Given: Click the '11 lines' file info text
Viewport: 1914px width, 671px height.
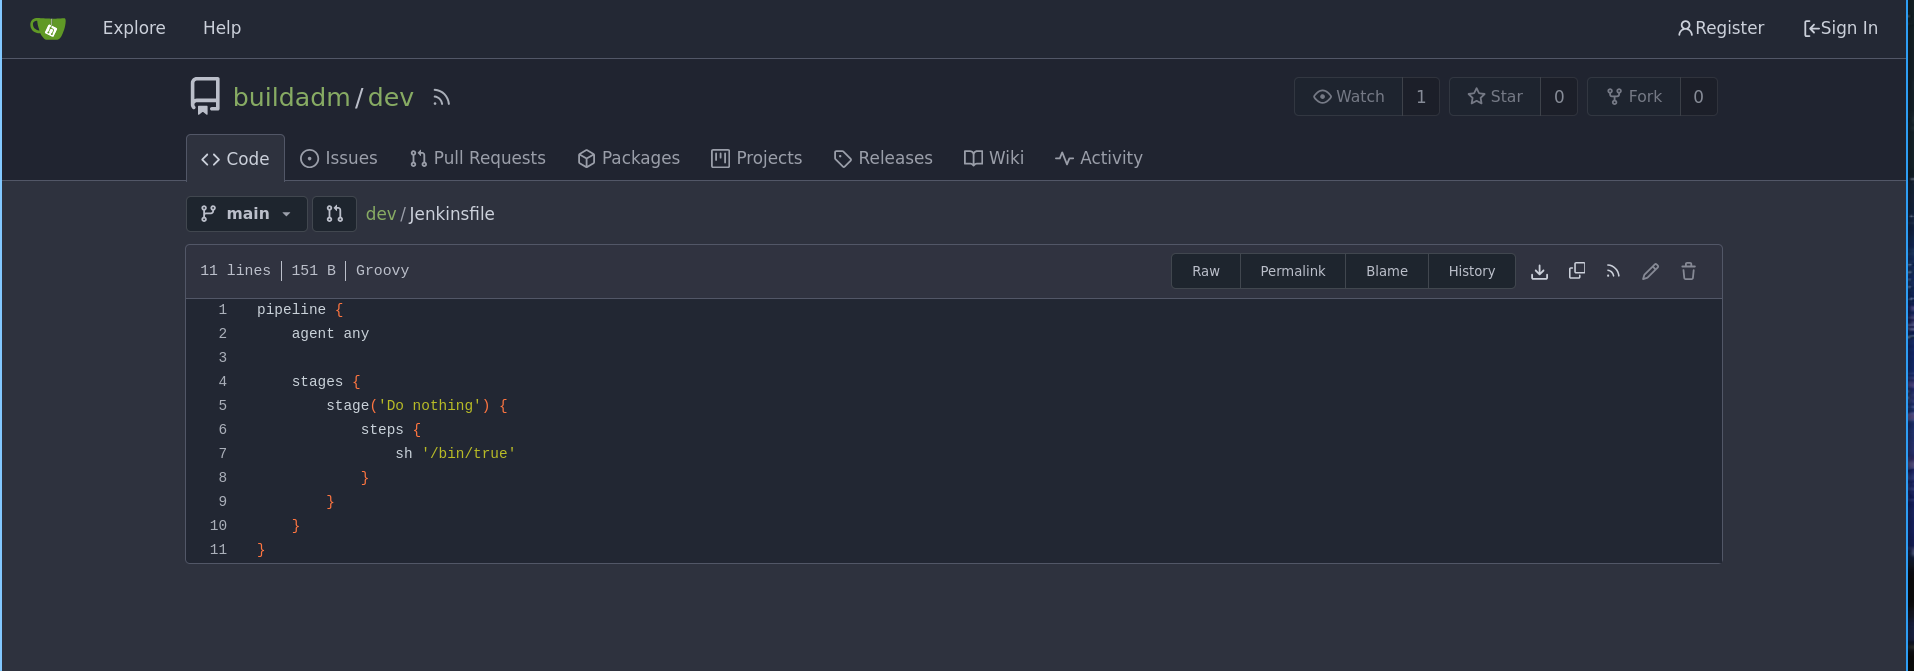Looking at the screenshot, I should [x=235, y=271].
